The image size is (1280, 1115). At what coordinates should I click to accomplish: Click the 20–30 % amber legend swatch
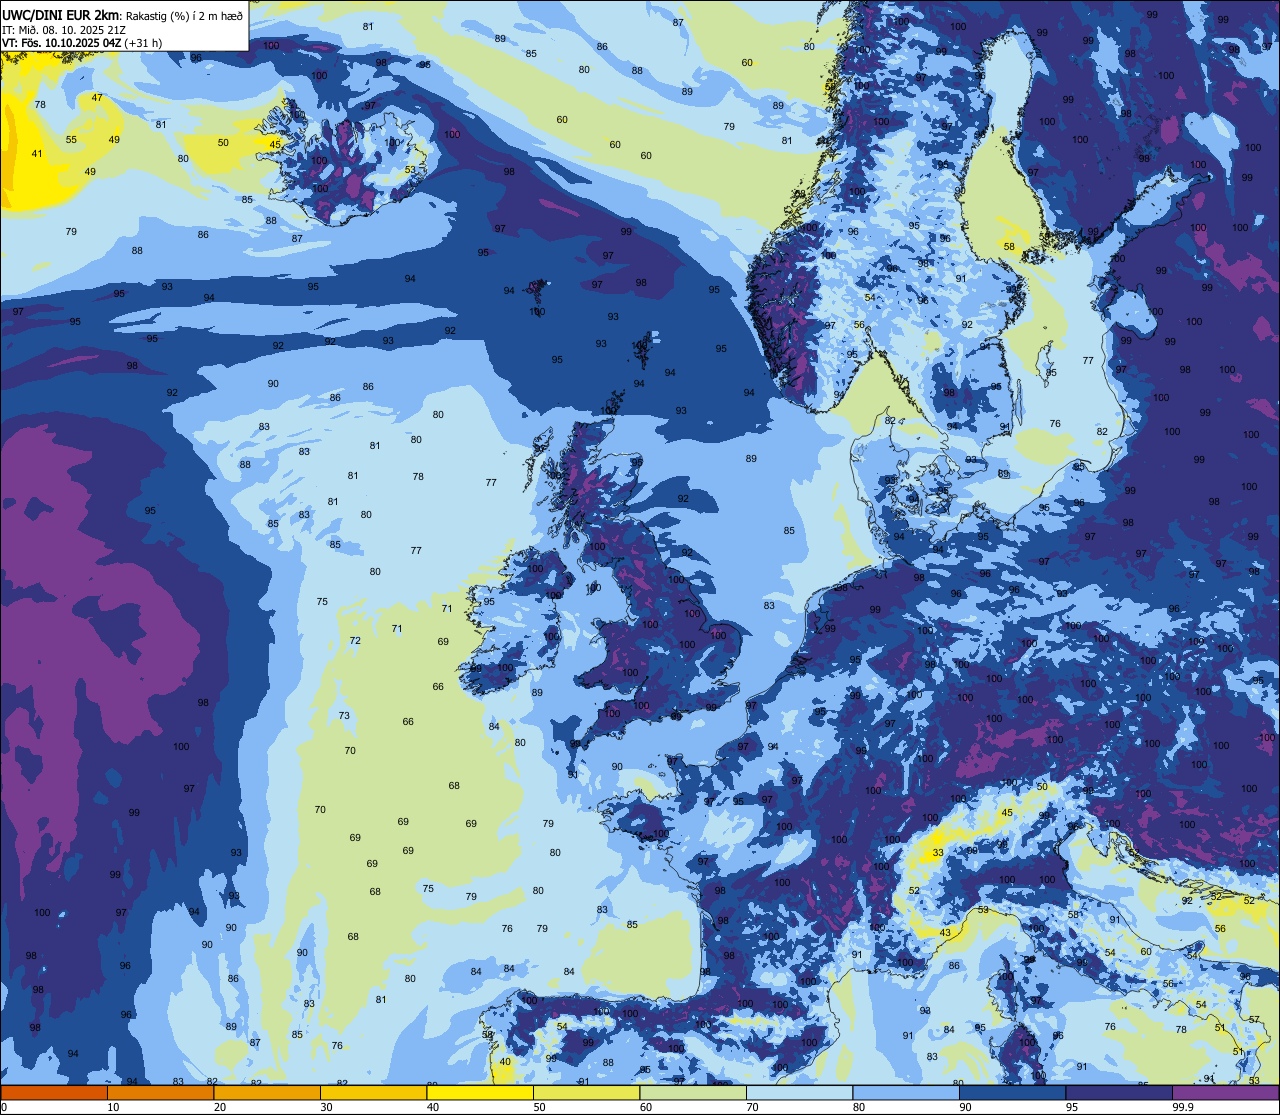(x=267, y=1093)
